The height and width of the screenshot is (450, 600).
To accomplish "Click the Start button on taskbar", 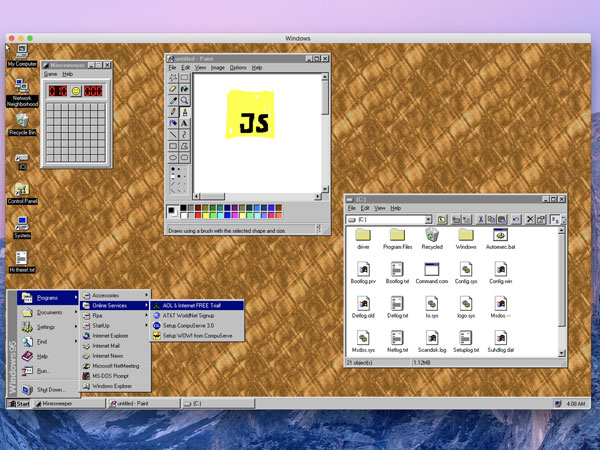I will [19, 403].
